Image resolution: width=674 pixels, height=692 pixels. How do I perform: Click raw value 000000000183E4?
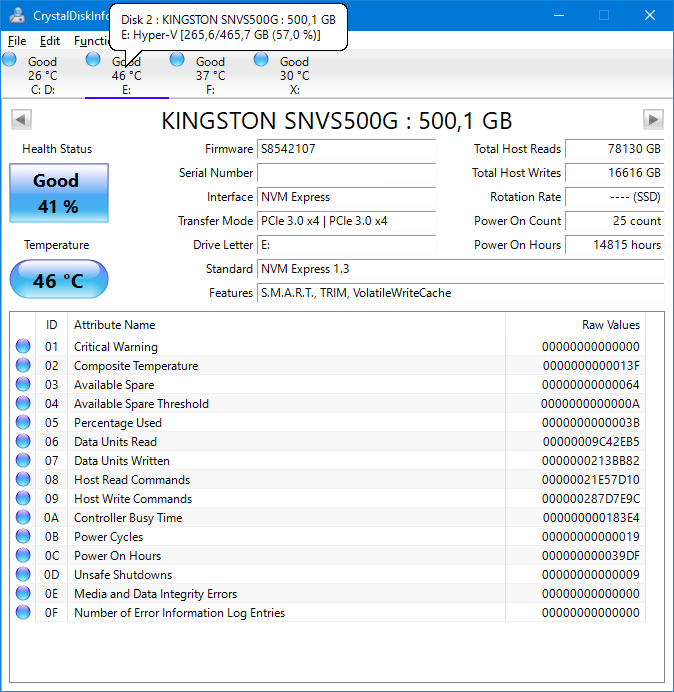click(x=591, y=518)
